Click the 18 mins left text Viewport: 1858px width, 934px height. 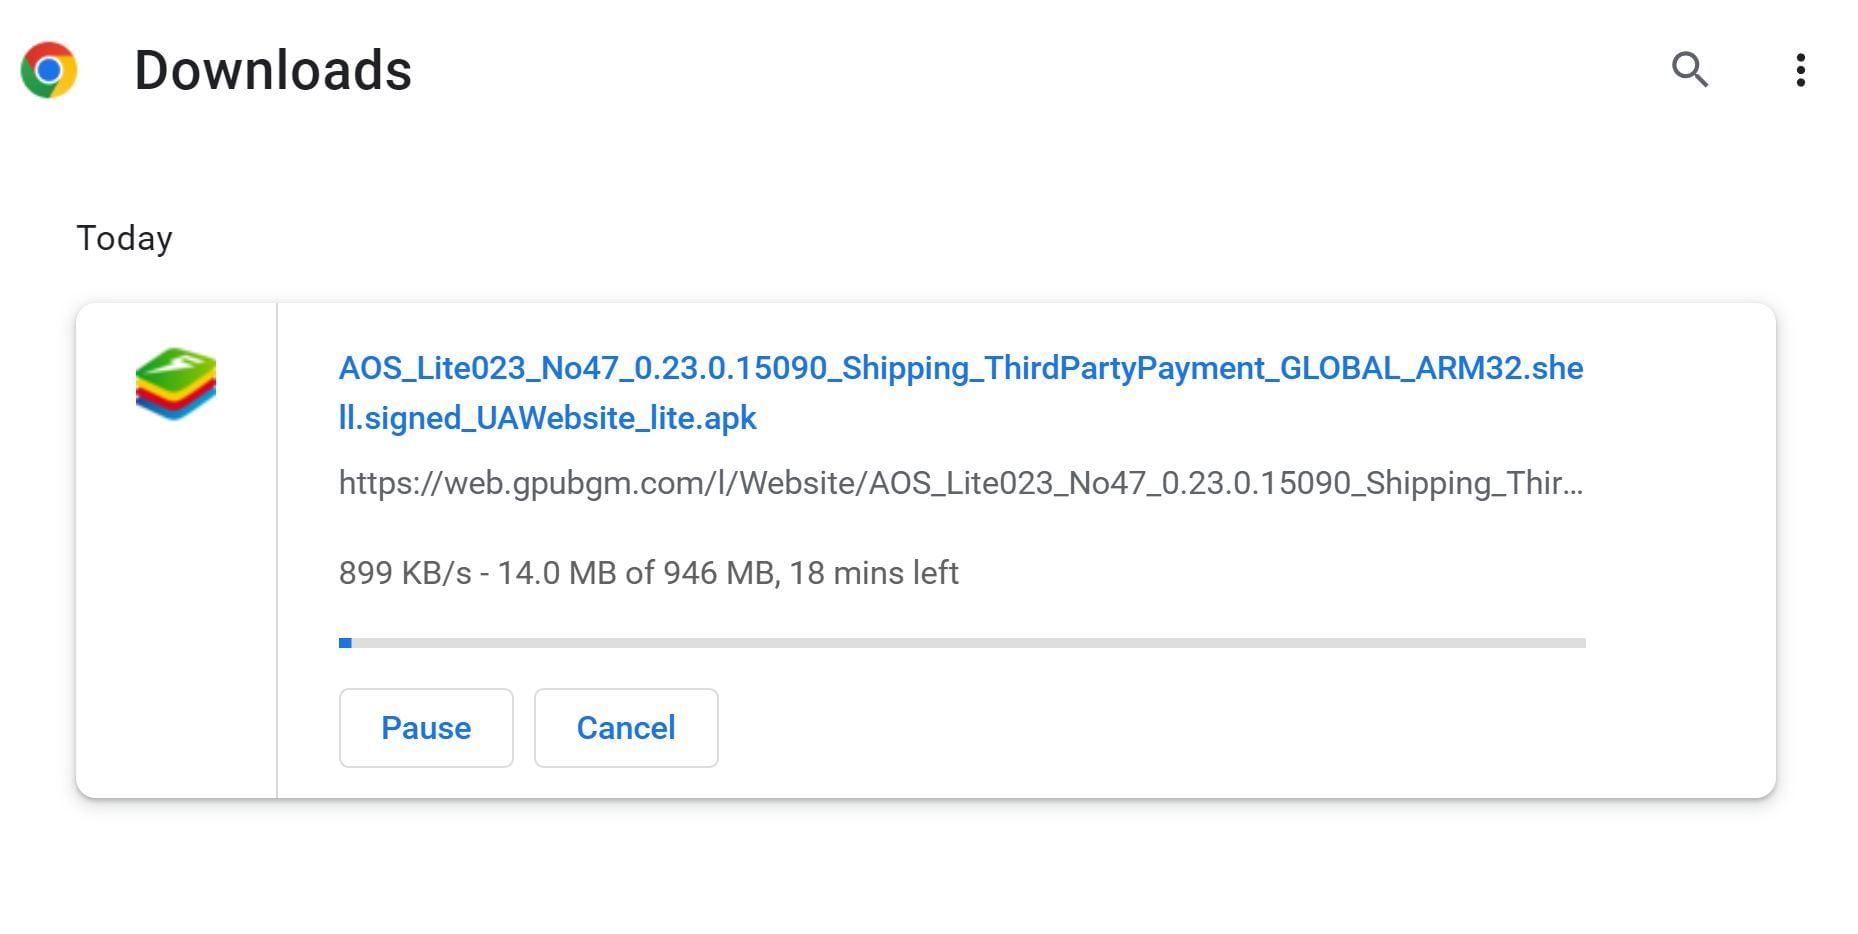874,574
